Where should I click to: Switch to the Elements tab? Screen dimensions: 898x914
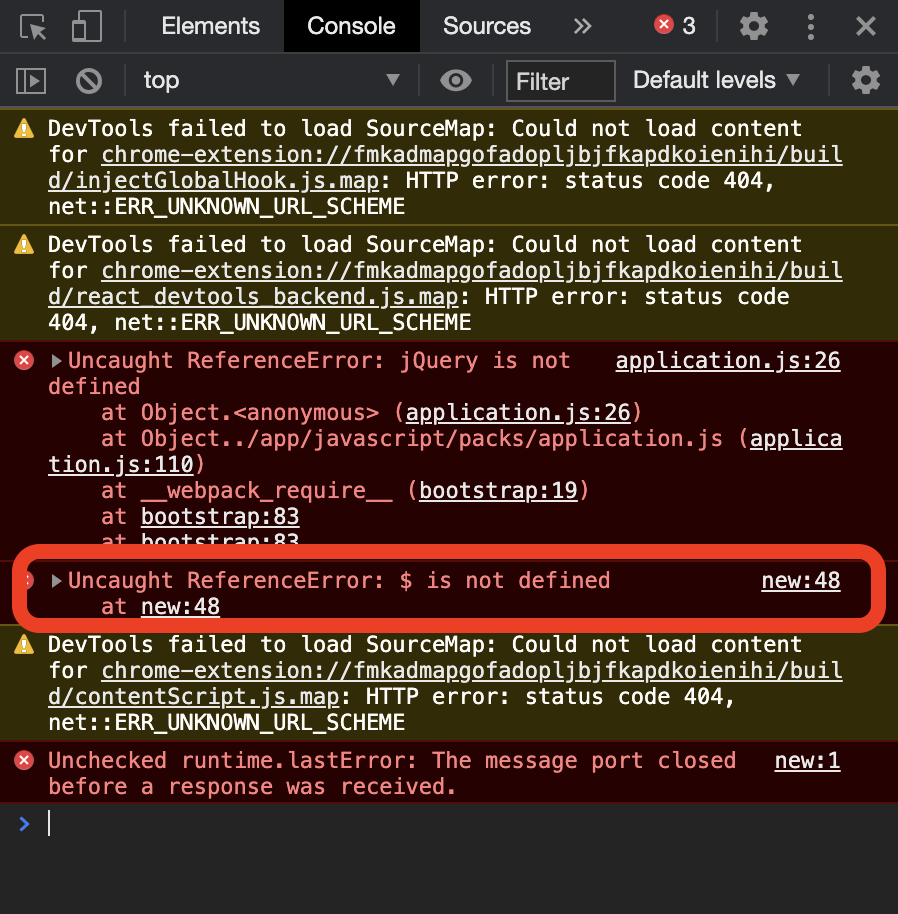(210, 26)
